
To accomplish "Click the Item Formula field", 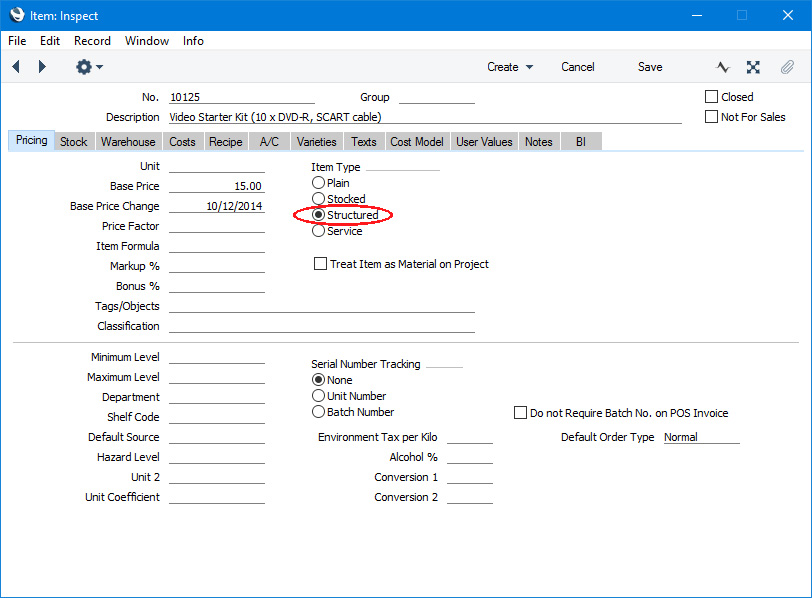I will (217, 246).
